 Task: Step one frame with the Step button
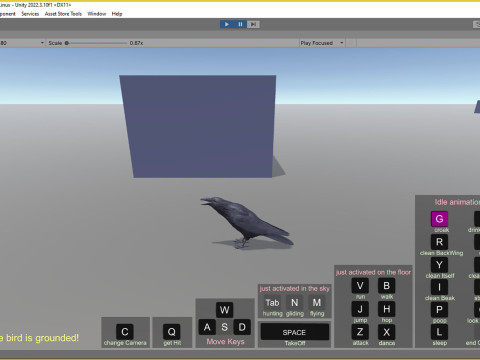(x=253, y=24)
